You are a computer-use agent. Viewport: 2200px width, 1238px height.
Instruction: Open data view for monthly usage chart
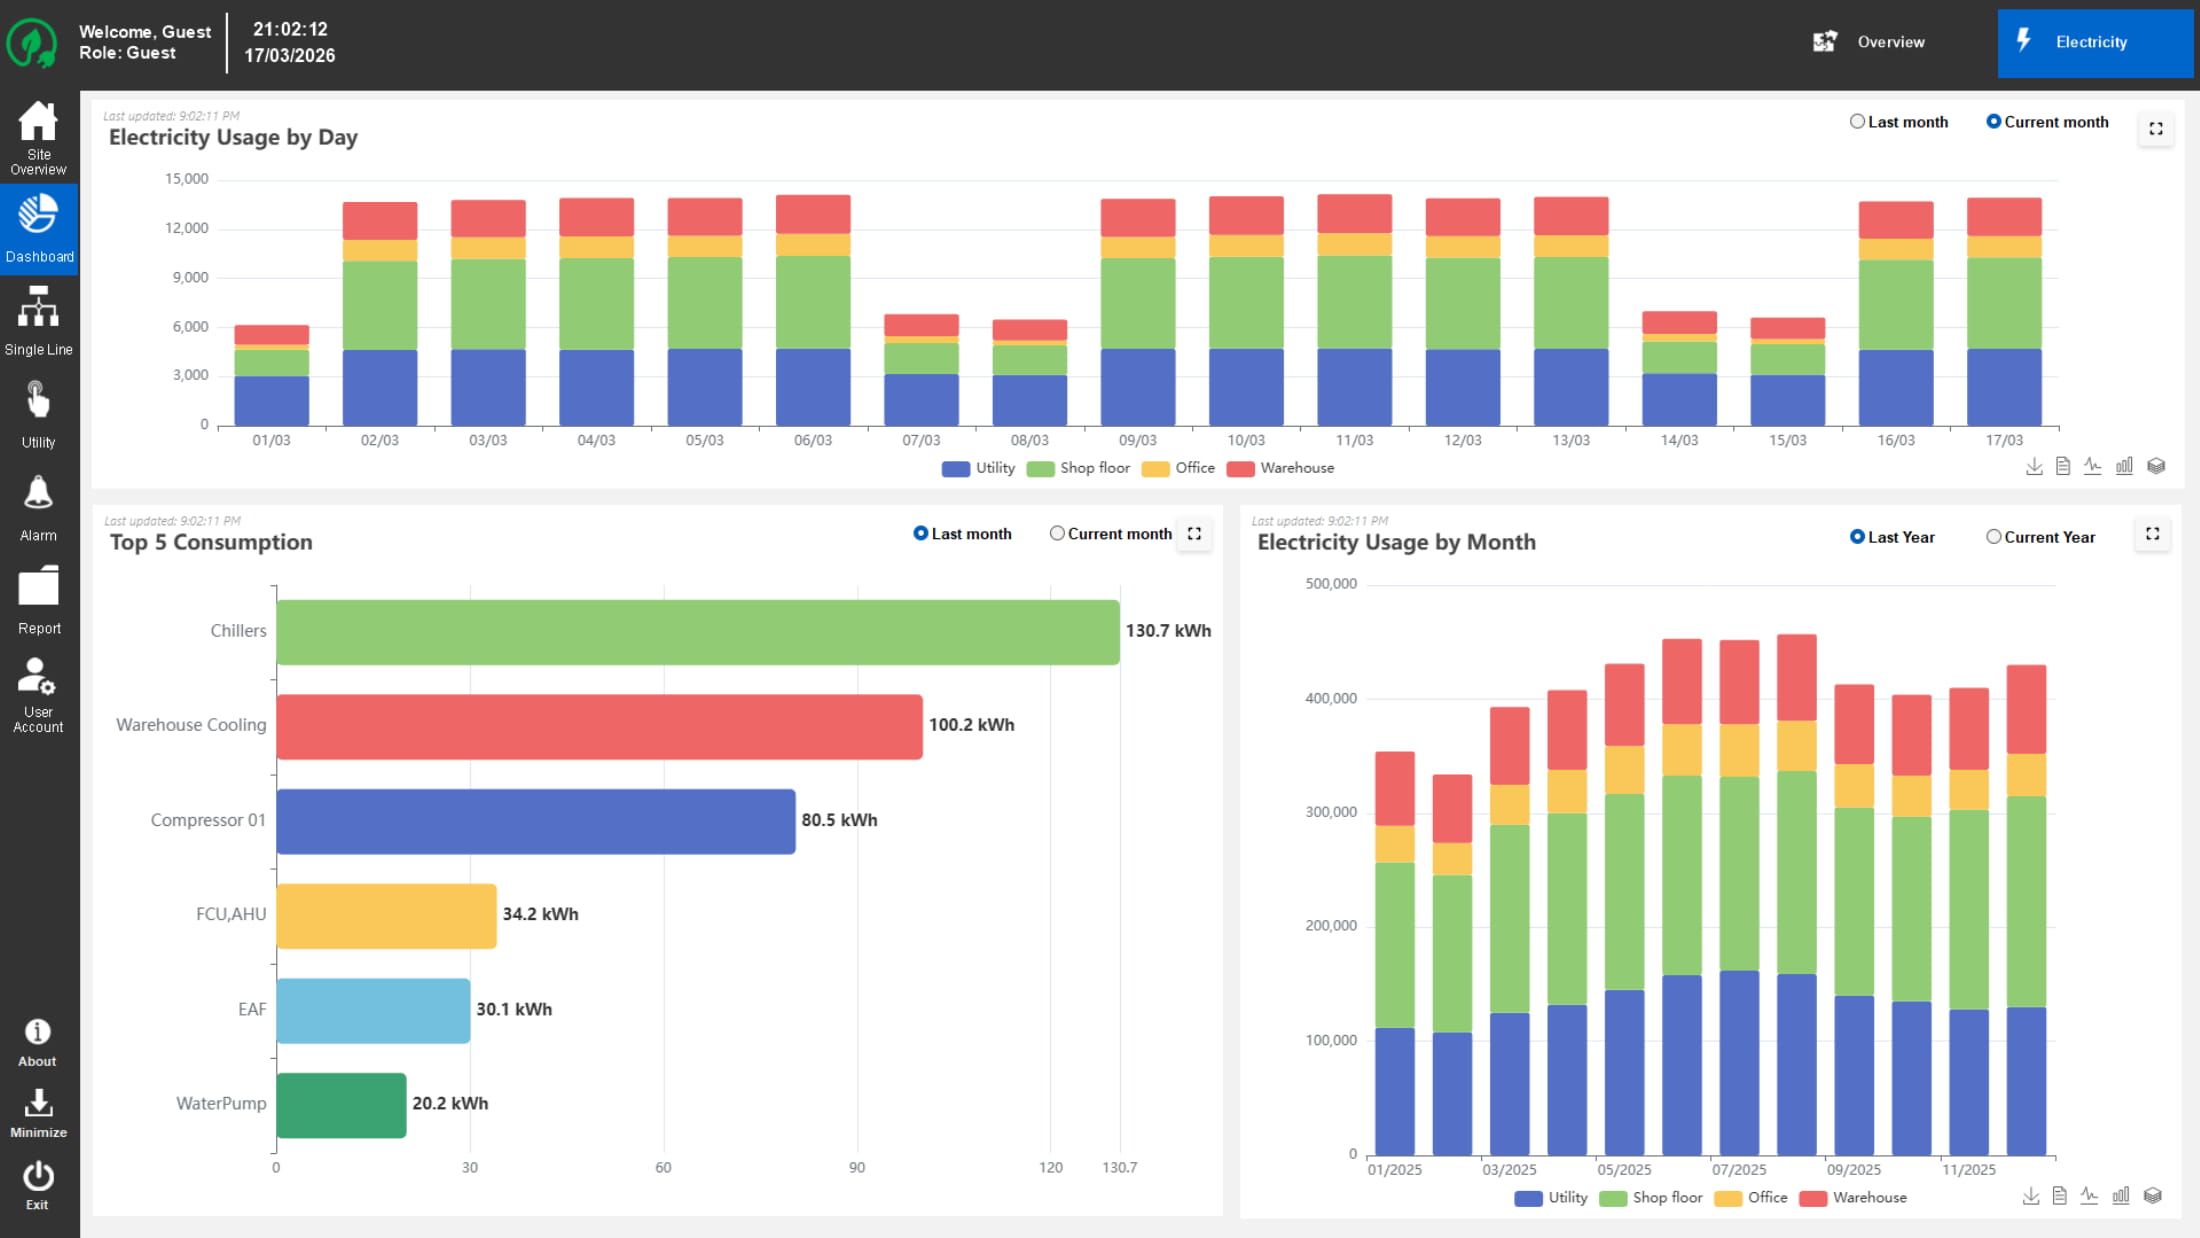point(2060,1196)
